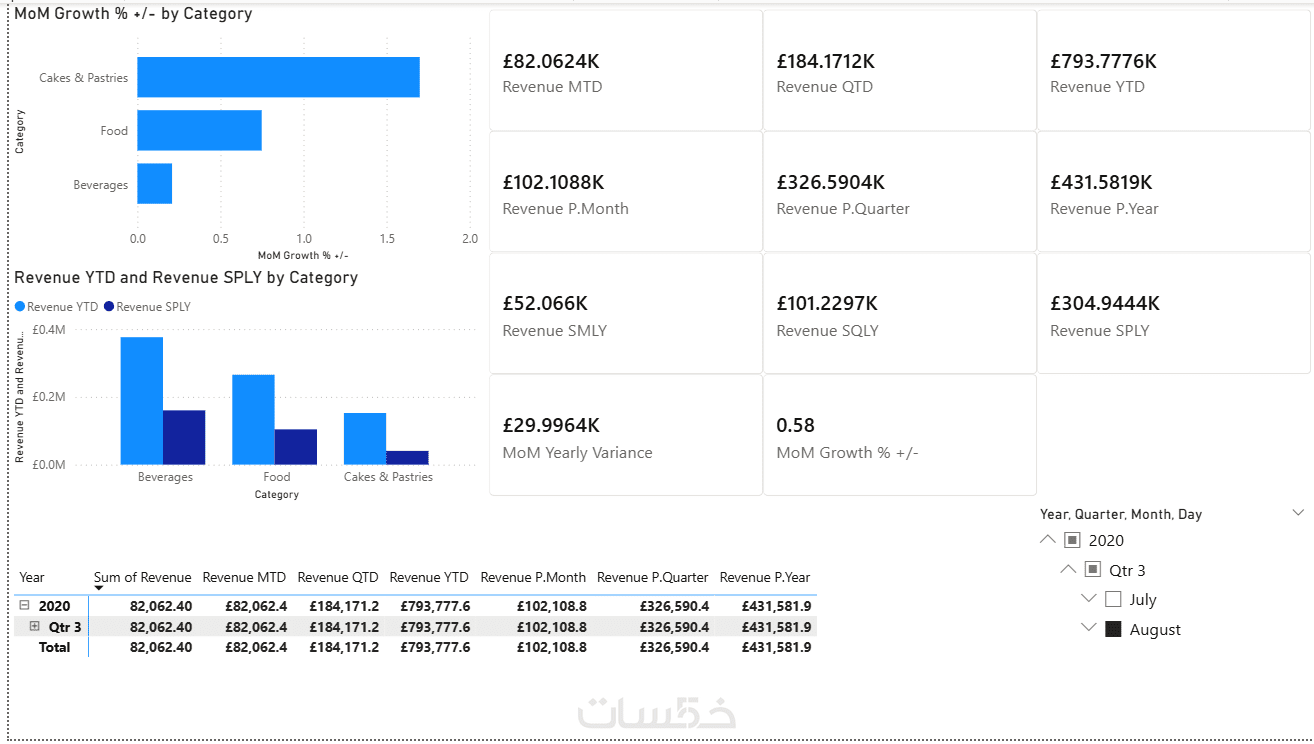Click the Revenue P.Quarter column header
1314x744 pixels.
pos(652,577)
